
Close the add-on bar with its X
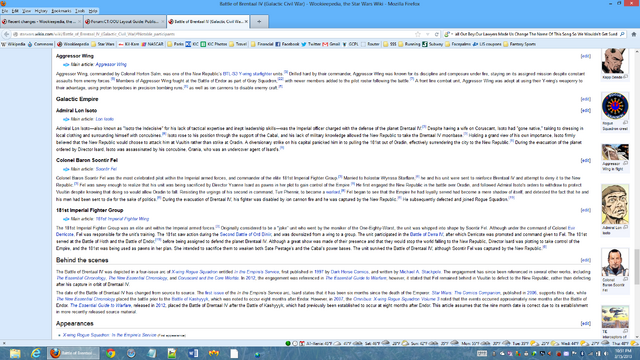click(4, 343)
